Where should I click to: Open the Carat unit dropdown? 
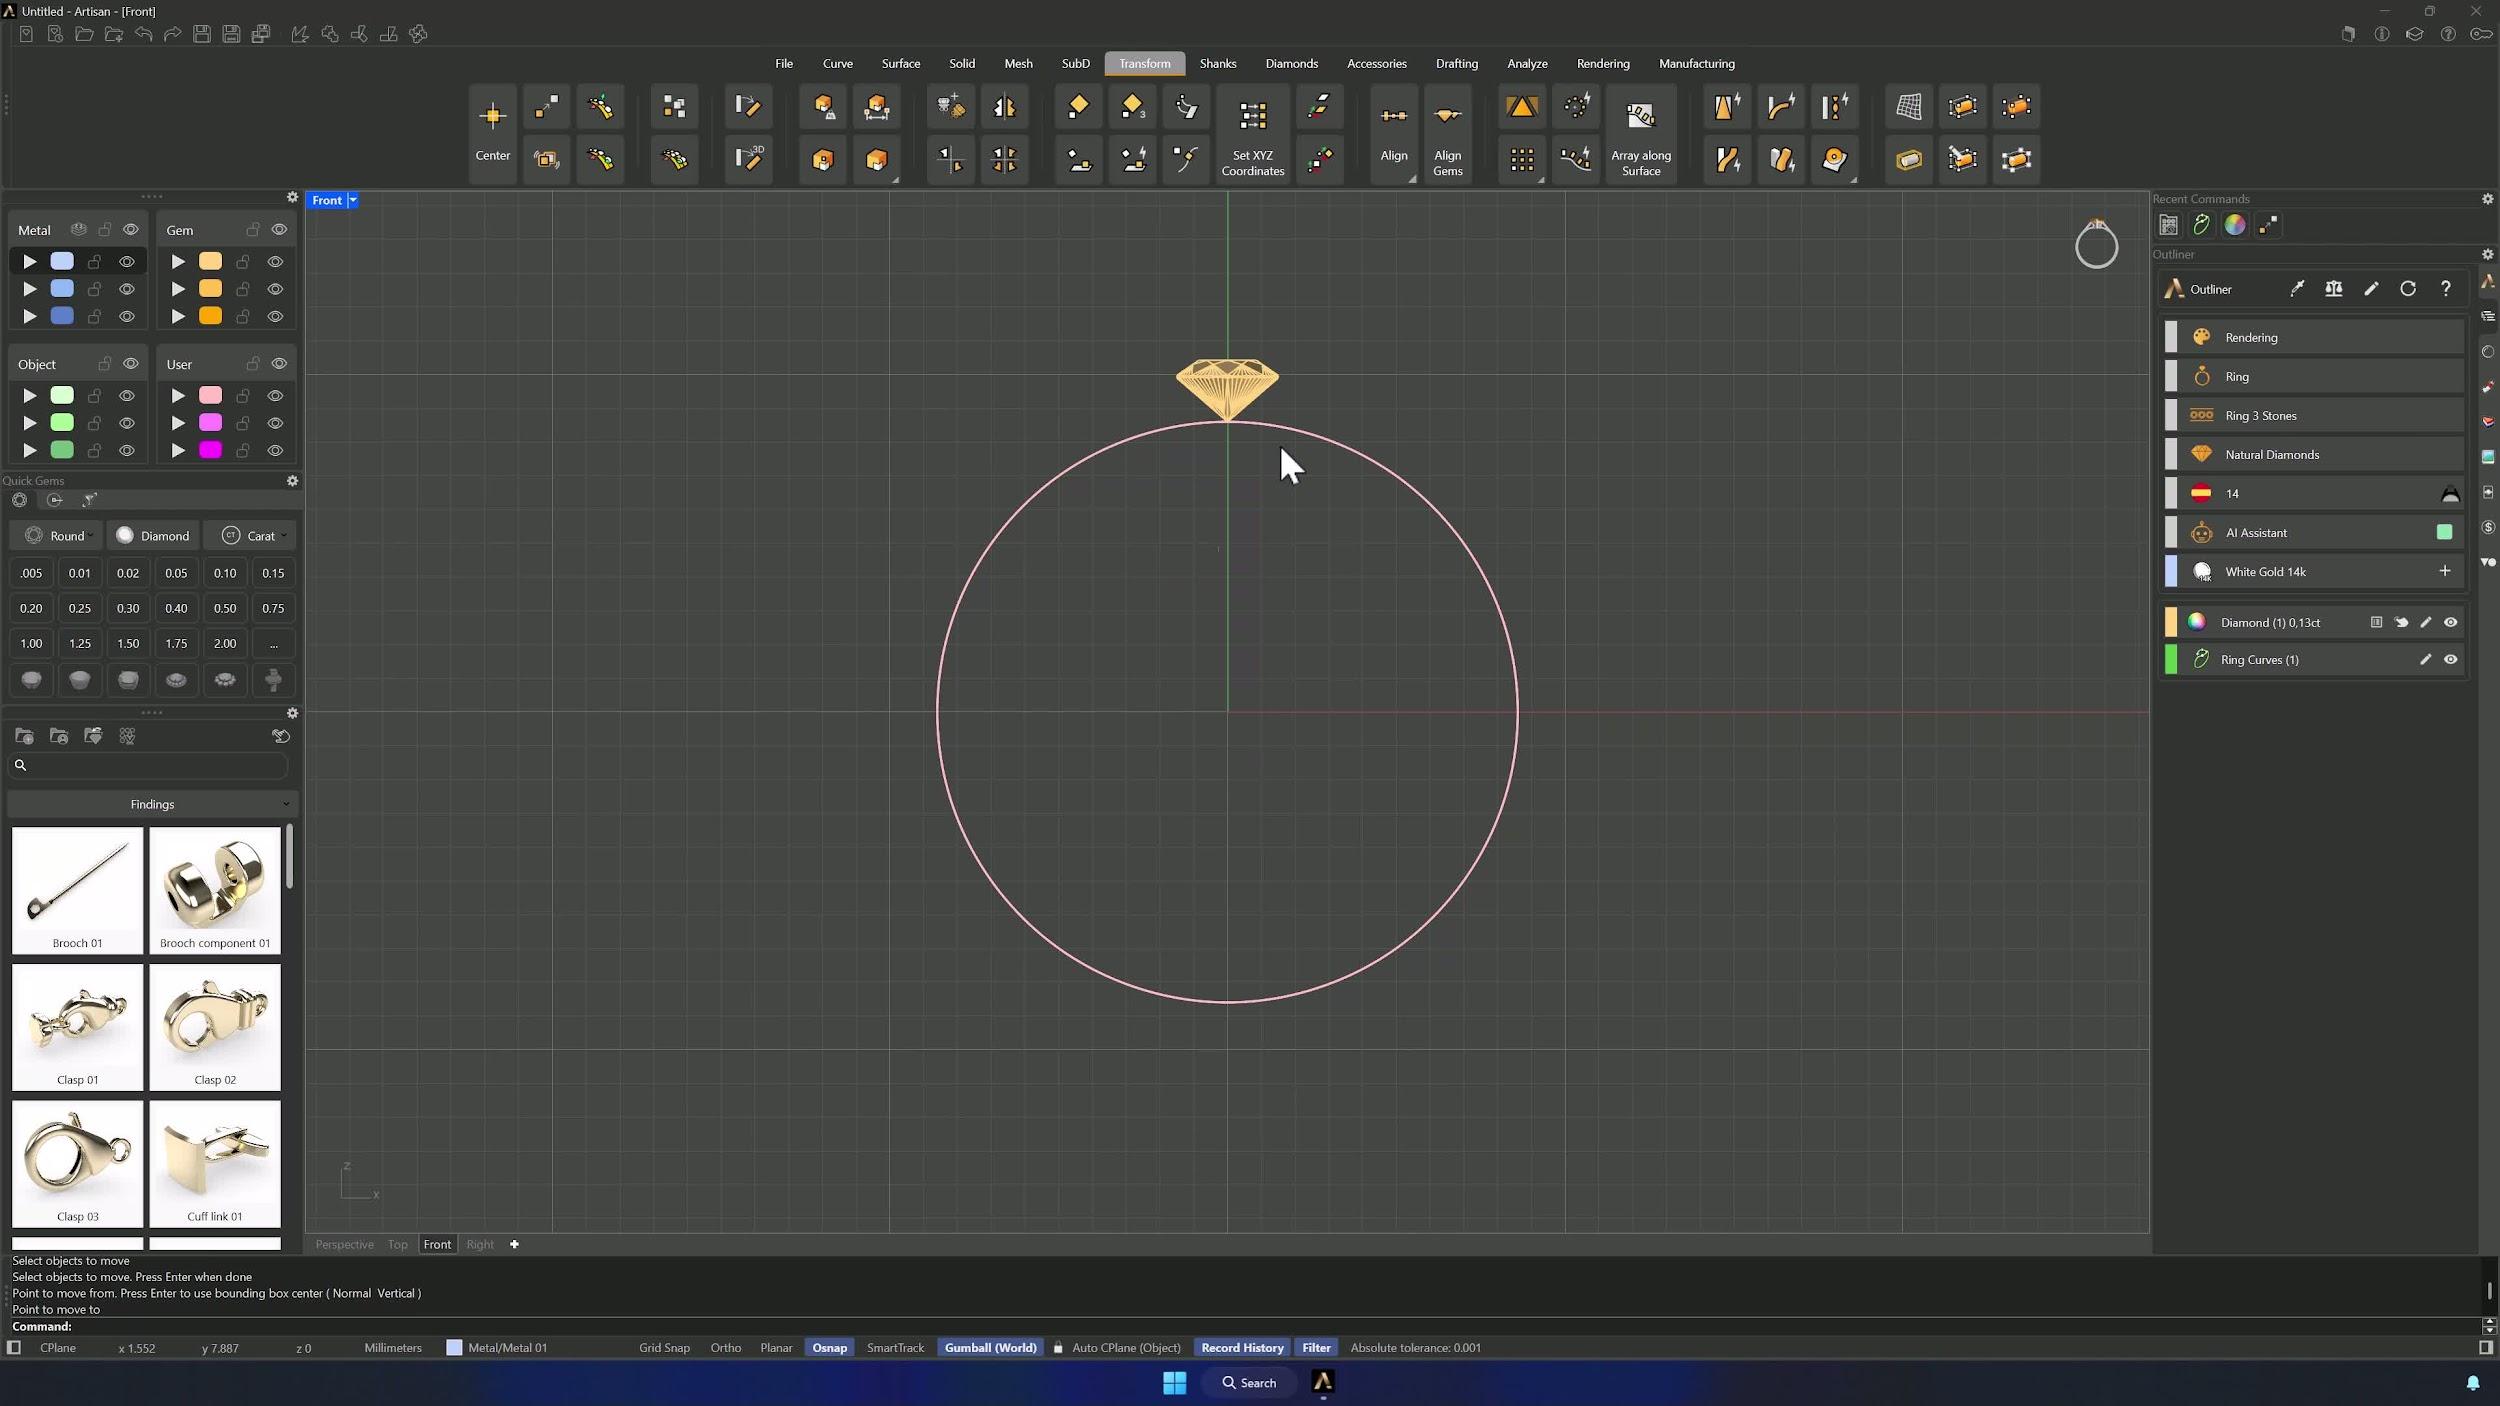point(250,535)
